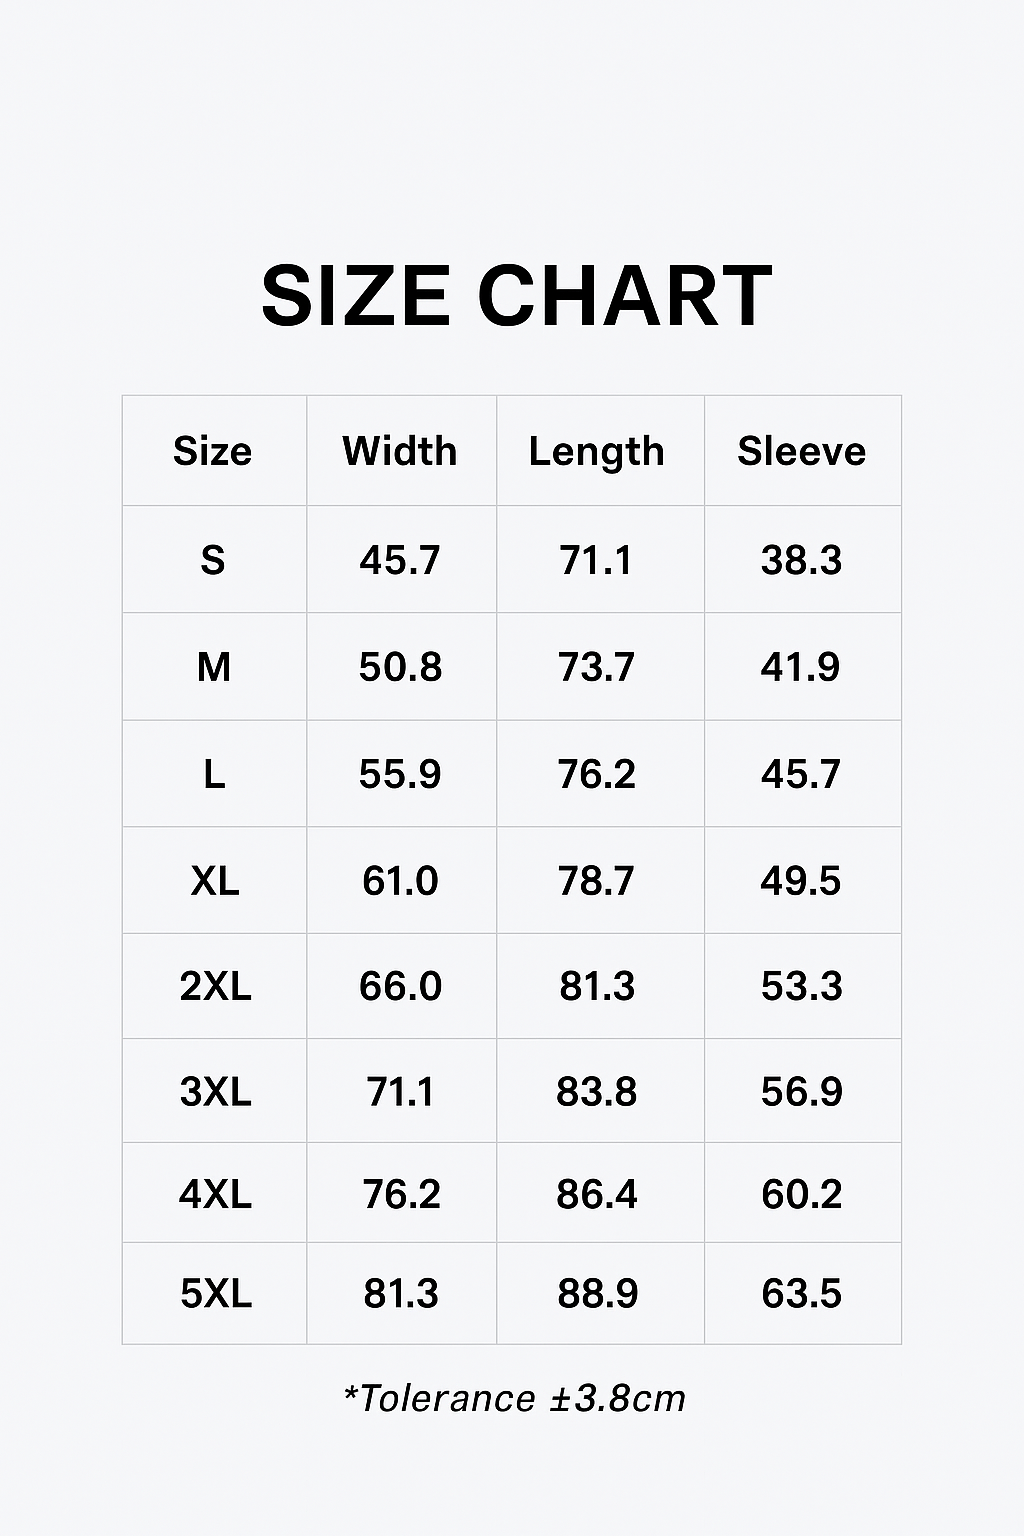Click the 4XL size row label
This screenshot has height=1536, width=1024.
[x=215, y=1194]
